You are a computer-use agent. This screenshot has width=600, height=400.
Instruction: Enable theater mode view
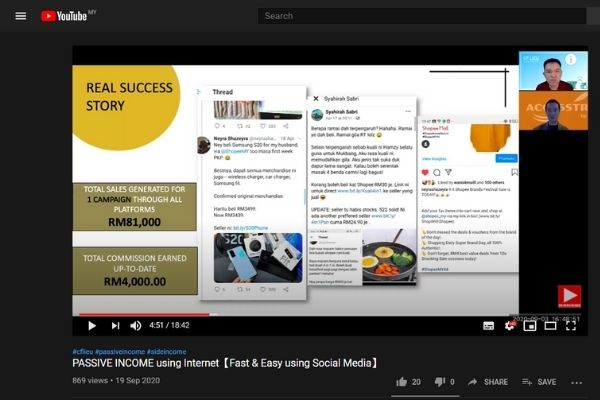click(x=550, y=326)
